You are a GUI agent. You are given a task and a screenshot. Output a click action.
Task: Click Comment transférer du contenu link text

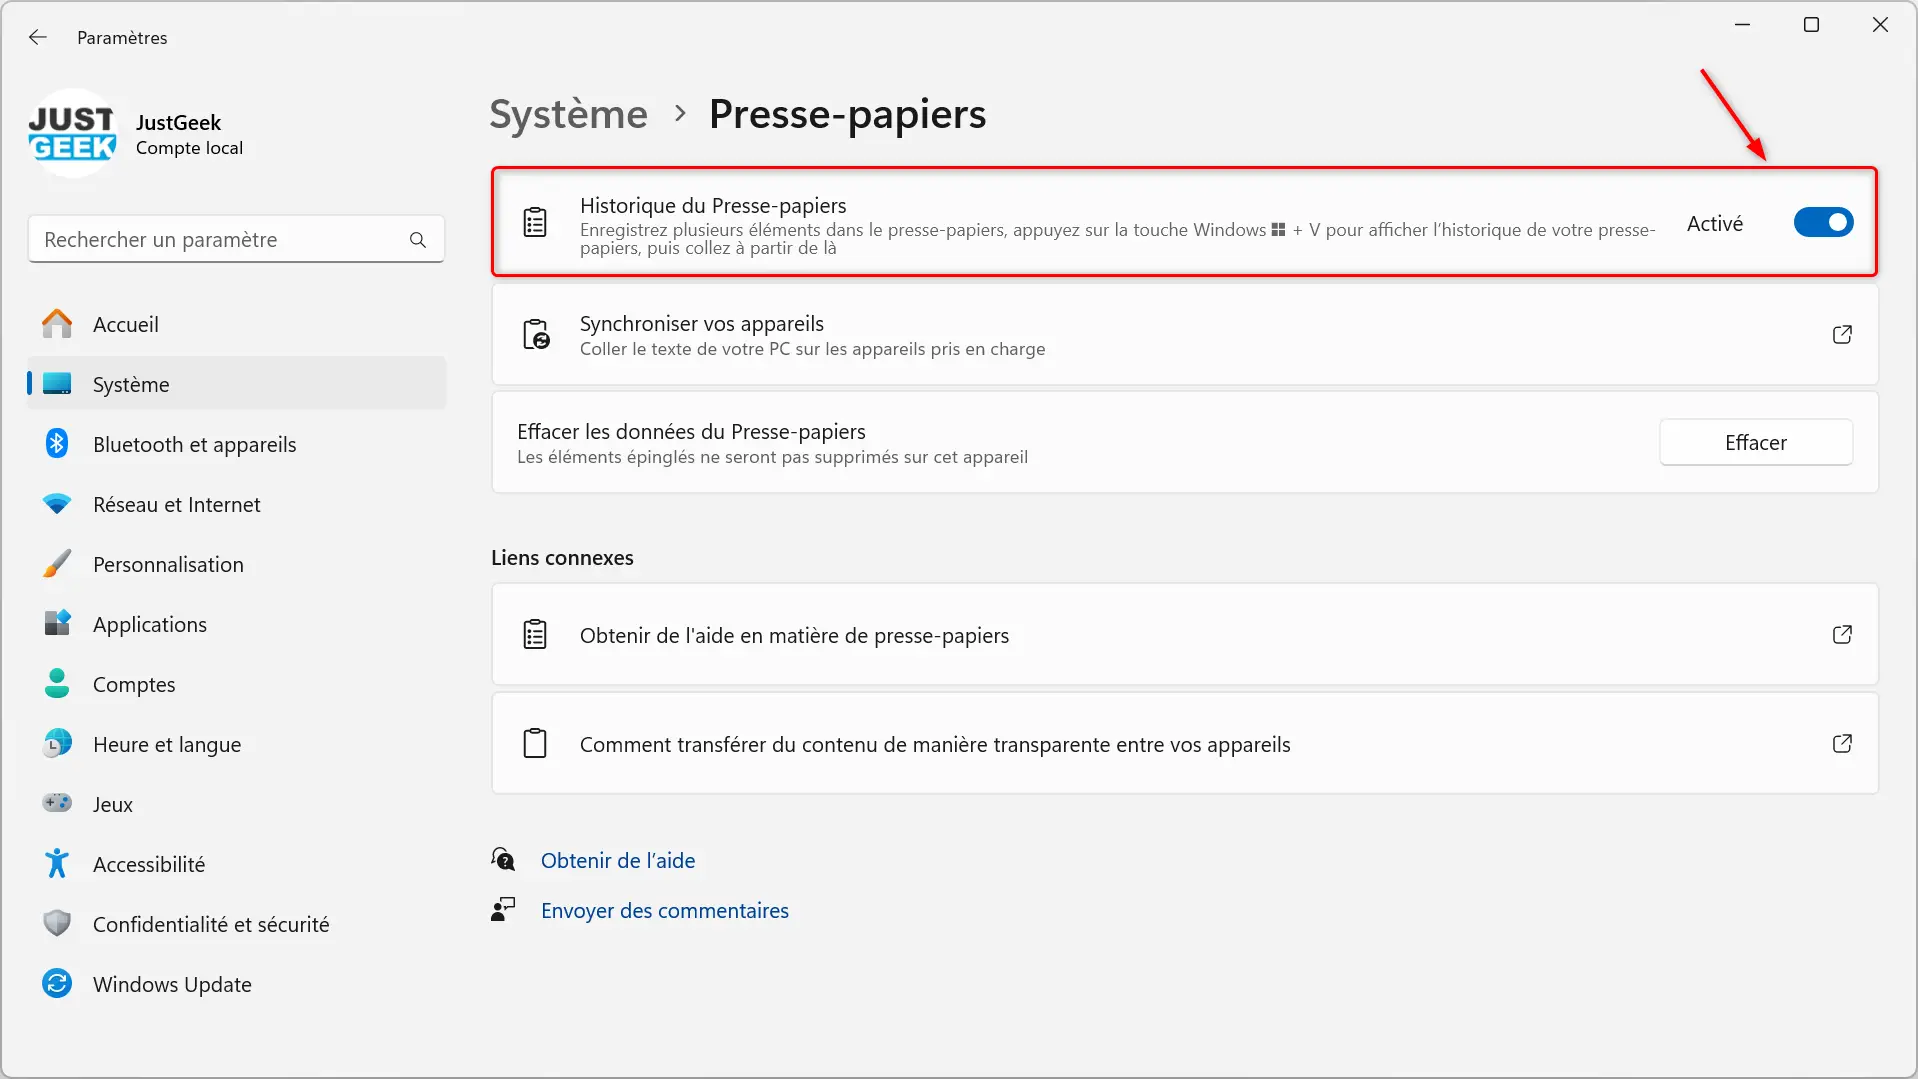[x=935, y=745]
